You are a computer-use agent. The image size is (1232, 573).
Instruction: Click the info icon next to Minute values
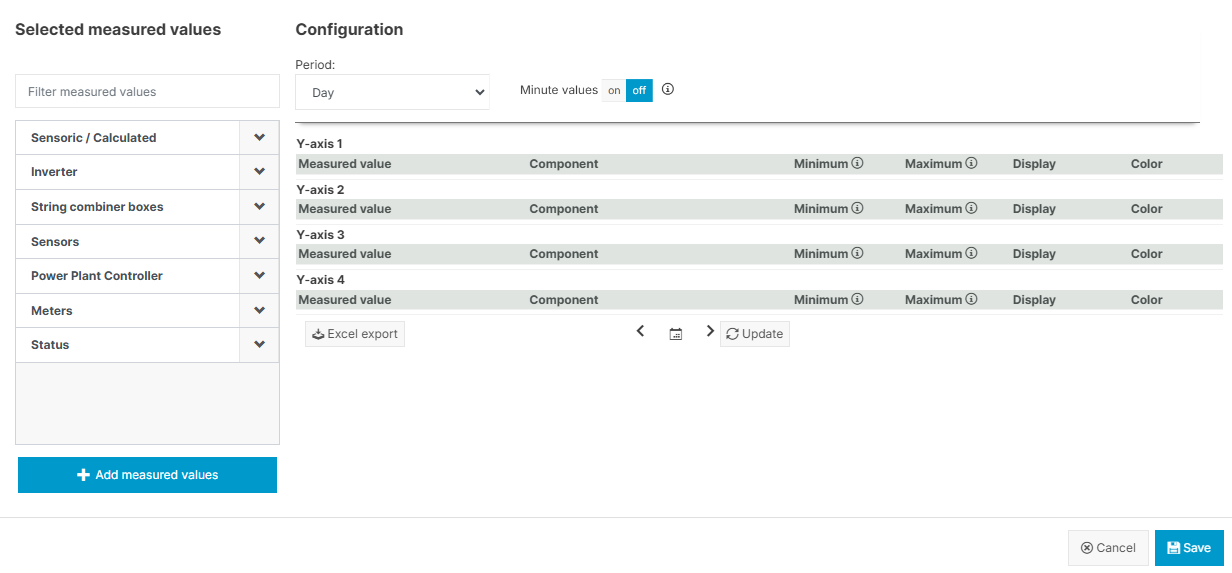tap(668, 89)
